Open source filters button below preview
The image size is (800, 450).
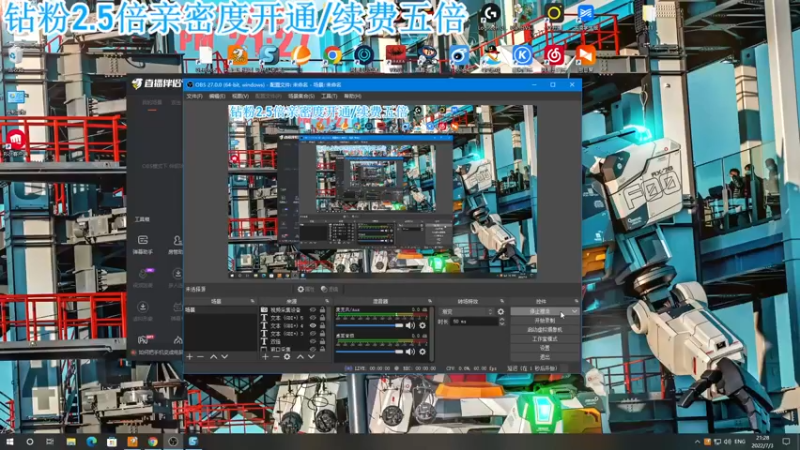330,289
